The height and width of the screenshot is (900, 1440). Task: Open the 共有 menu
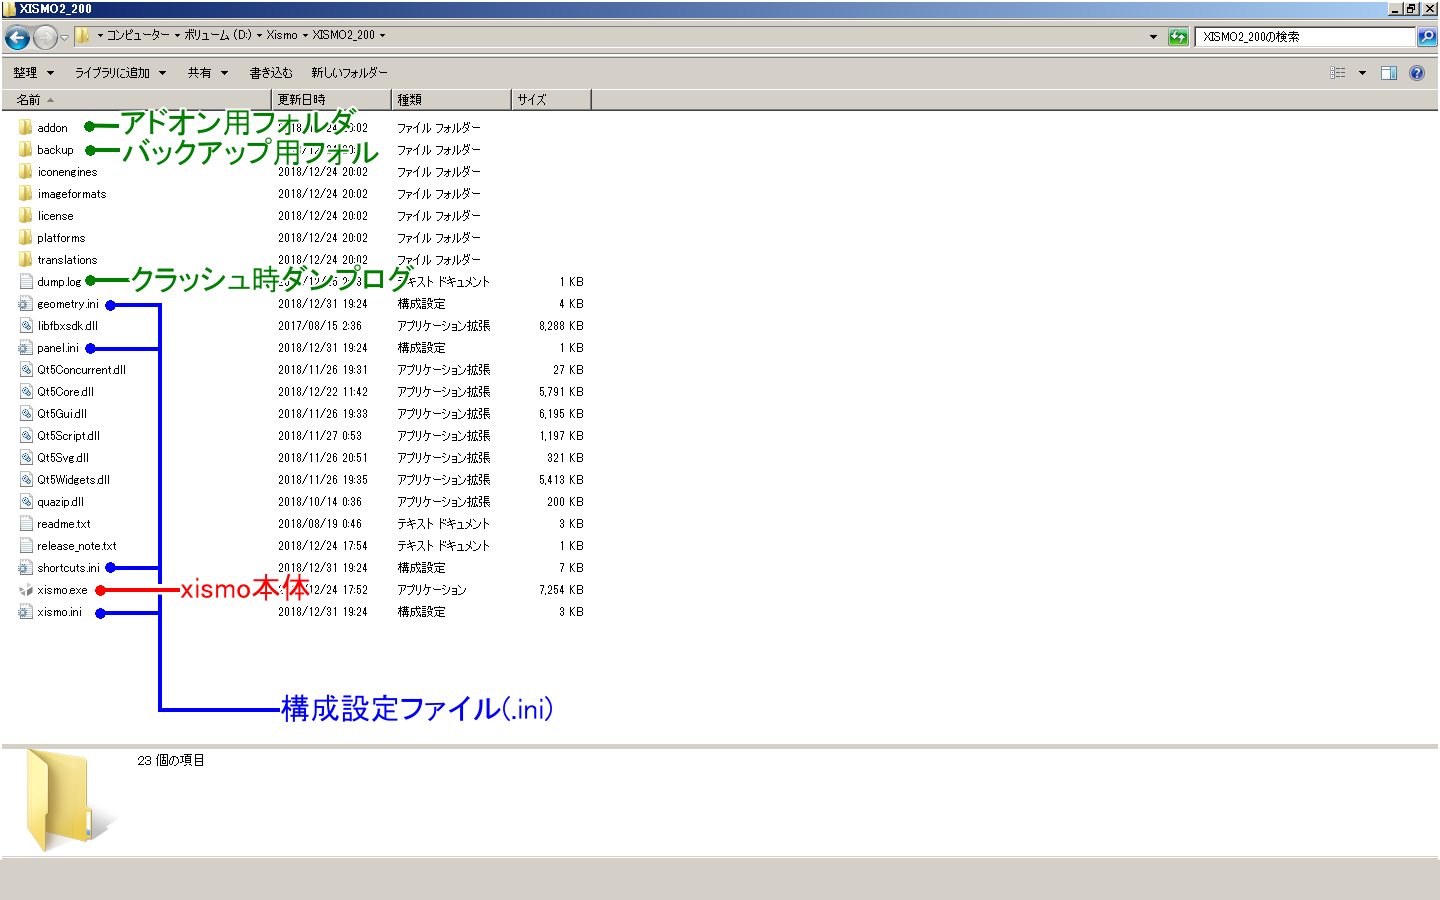point(208,73)
